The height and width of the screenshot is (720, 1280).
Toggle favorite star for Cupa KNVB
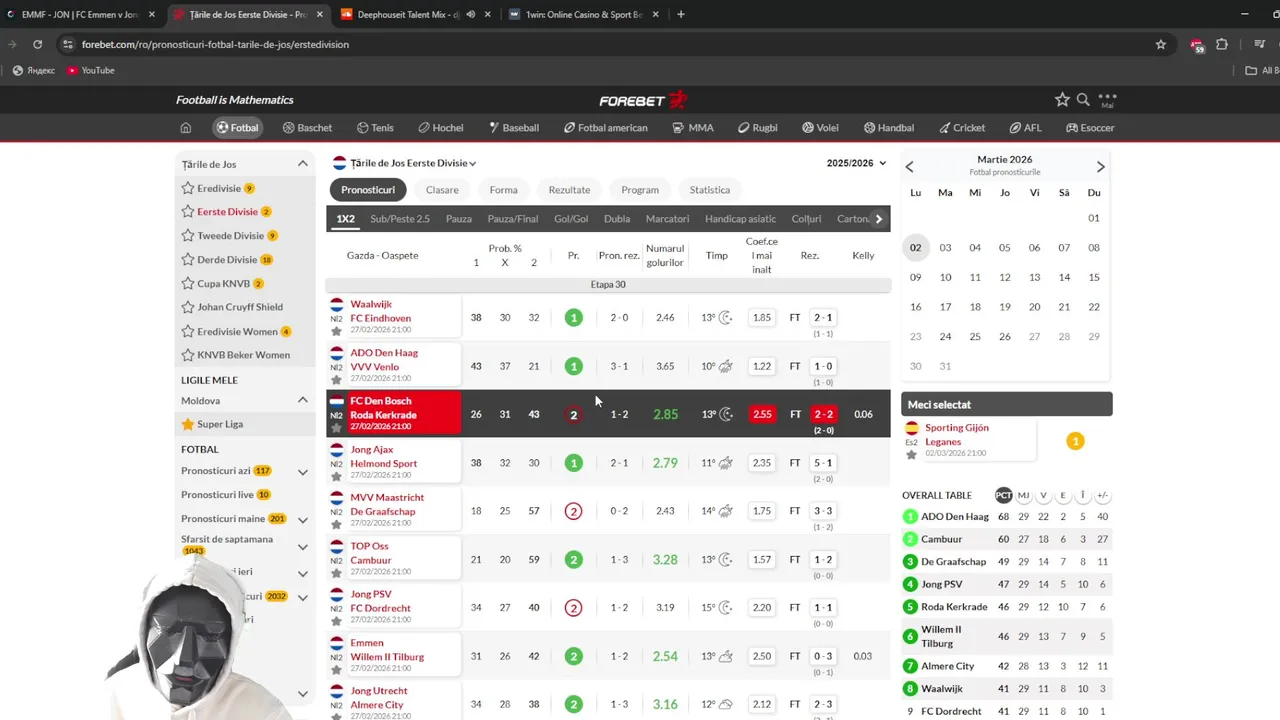(187, 284)
